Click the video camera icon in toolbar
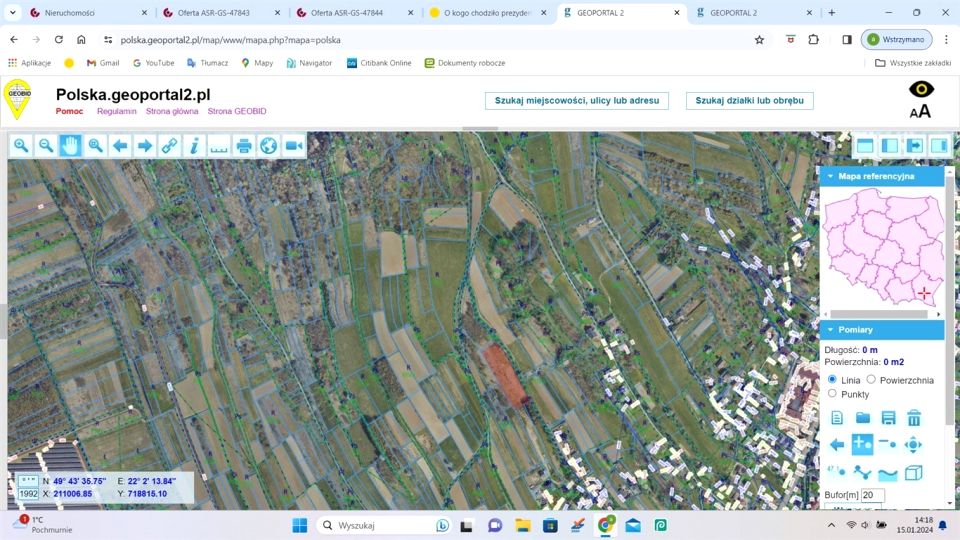The height and width of the screenshot is (540, 960). (293, 146)
